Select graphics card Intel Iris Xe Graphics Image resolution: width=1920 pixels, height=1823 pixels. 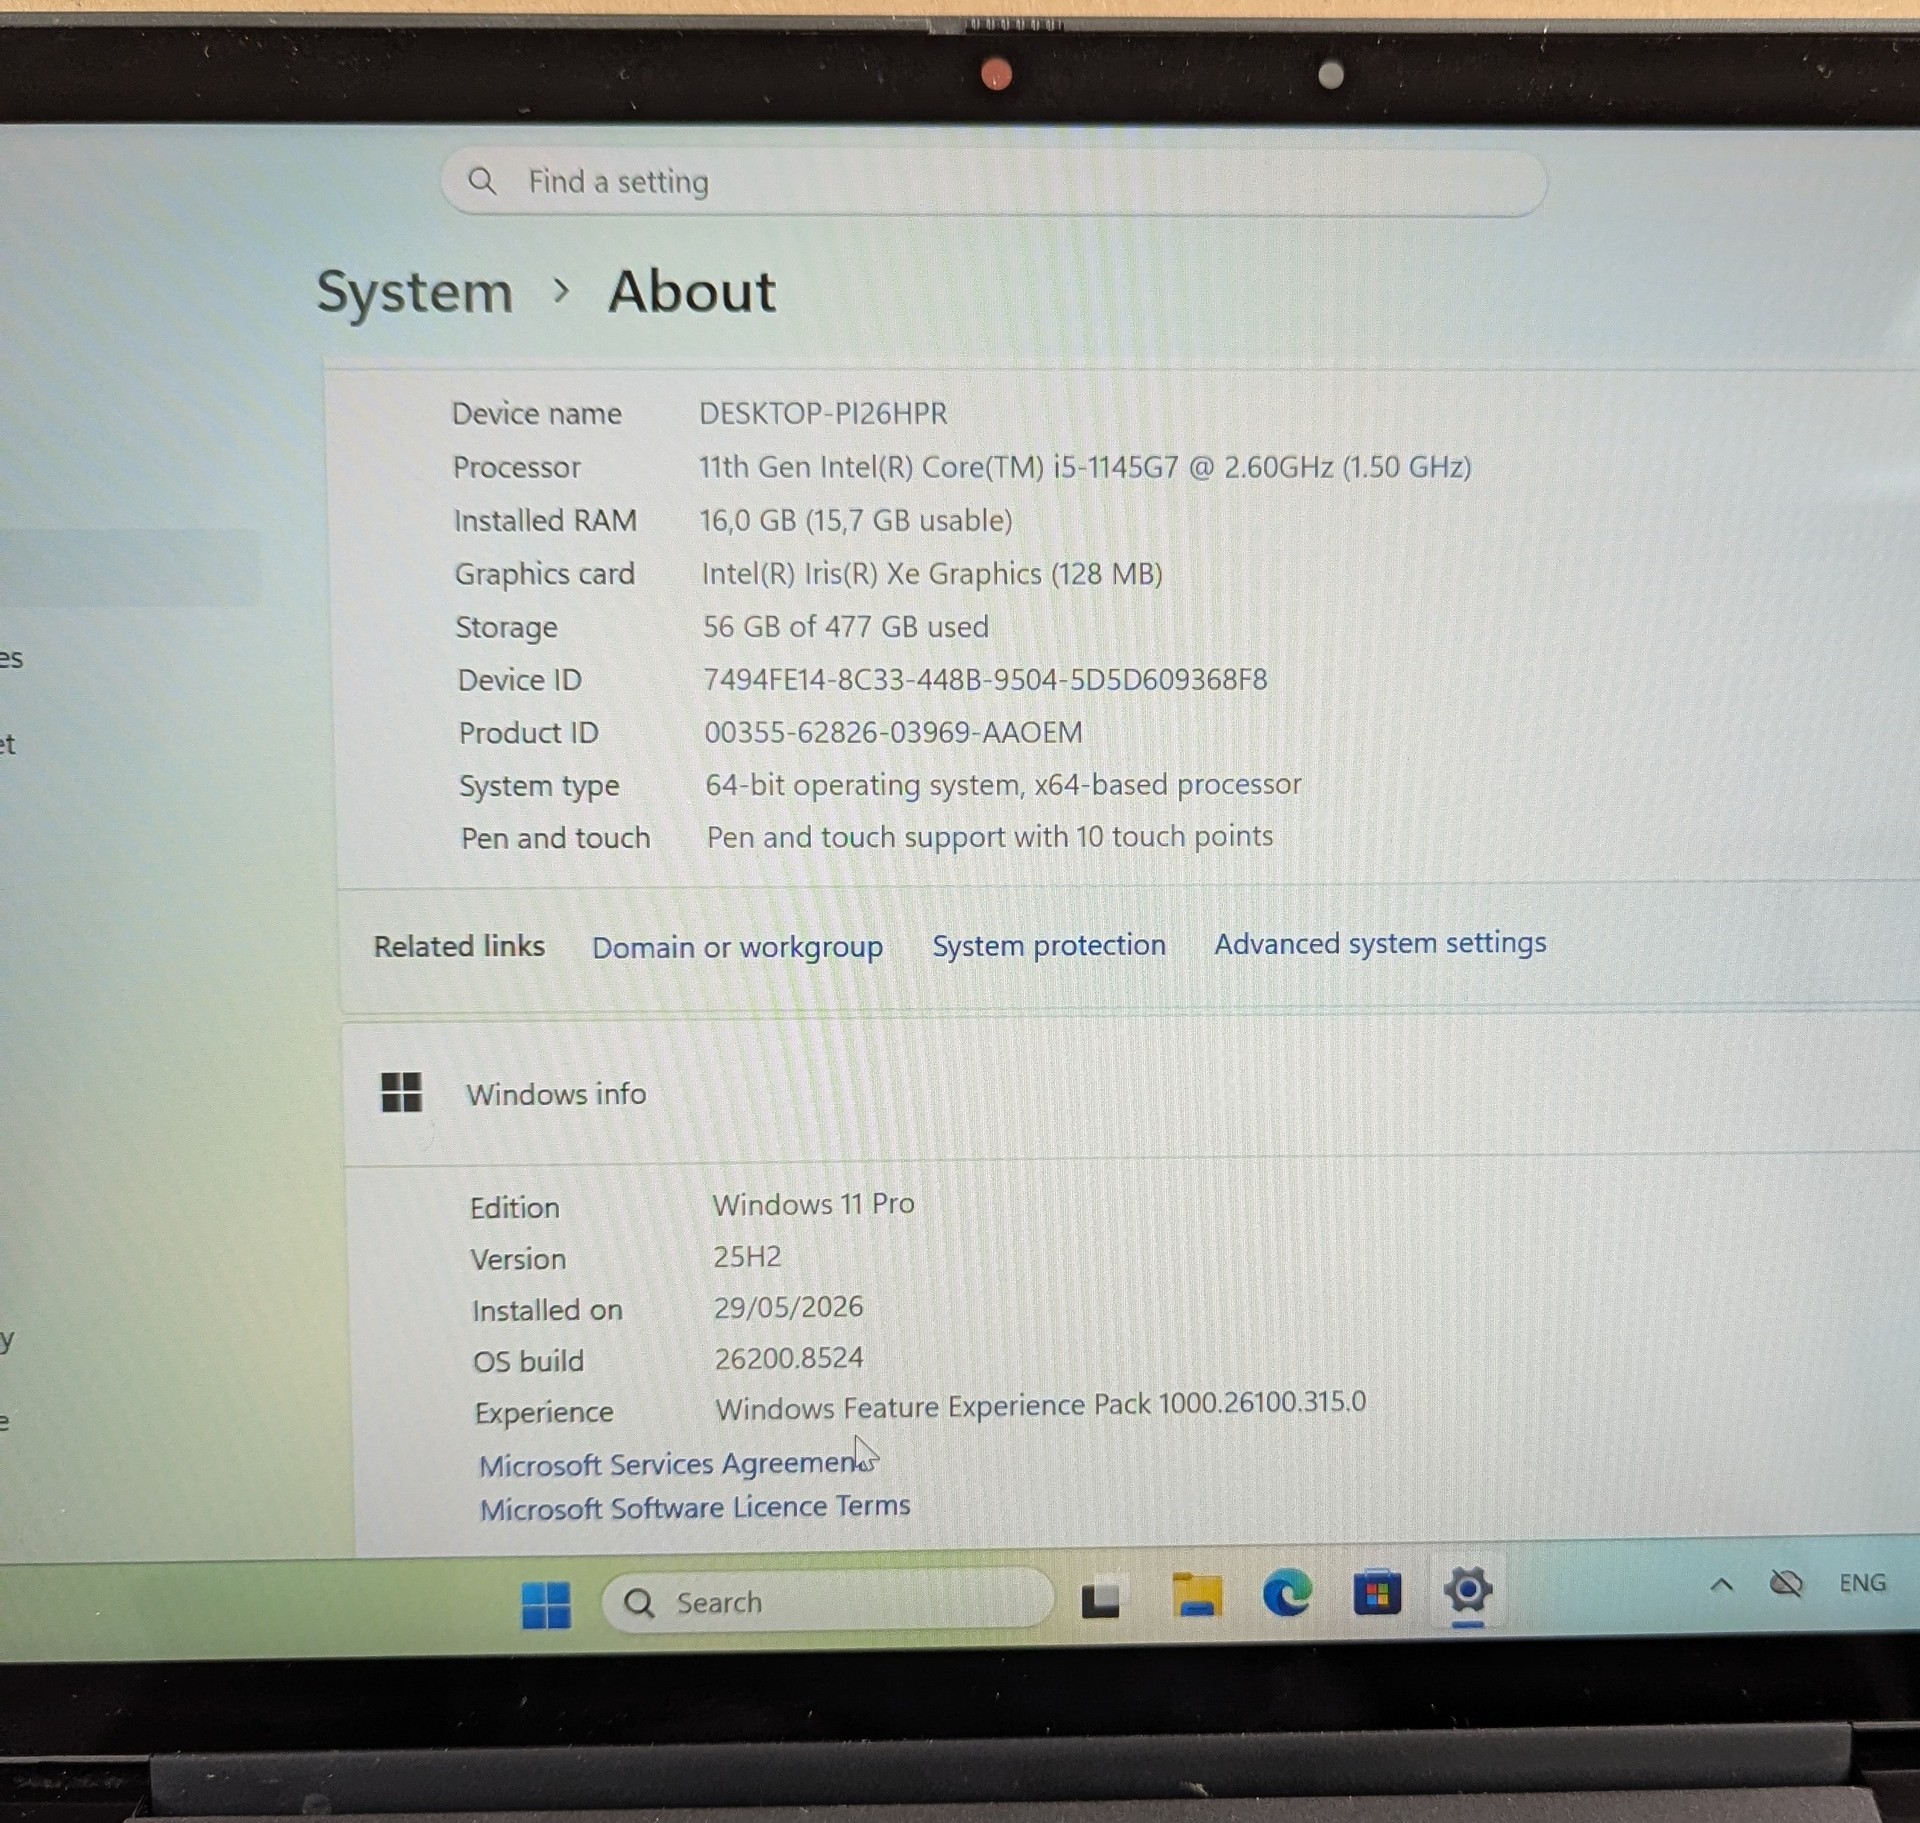[x=931, y=574]
